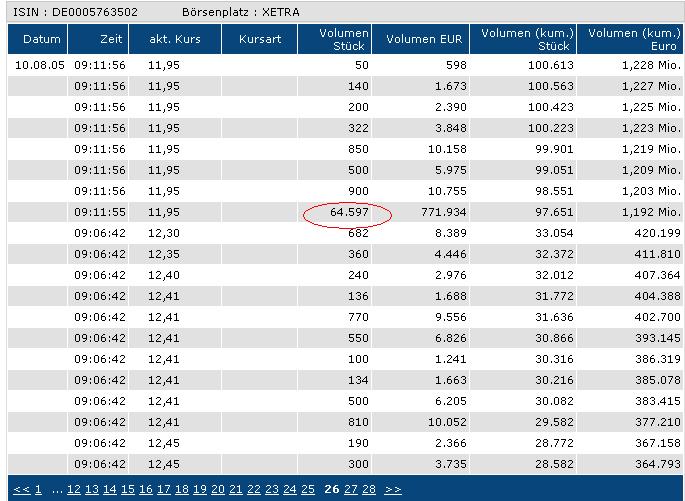Click the Datum column header
This screenshot has width=685, height=501.
(x=38, y=39)
